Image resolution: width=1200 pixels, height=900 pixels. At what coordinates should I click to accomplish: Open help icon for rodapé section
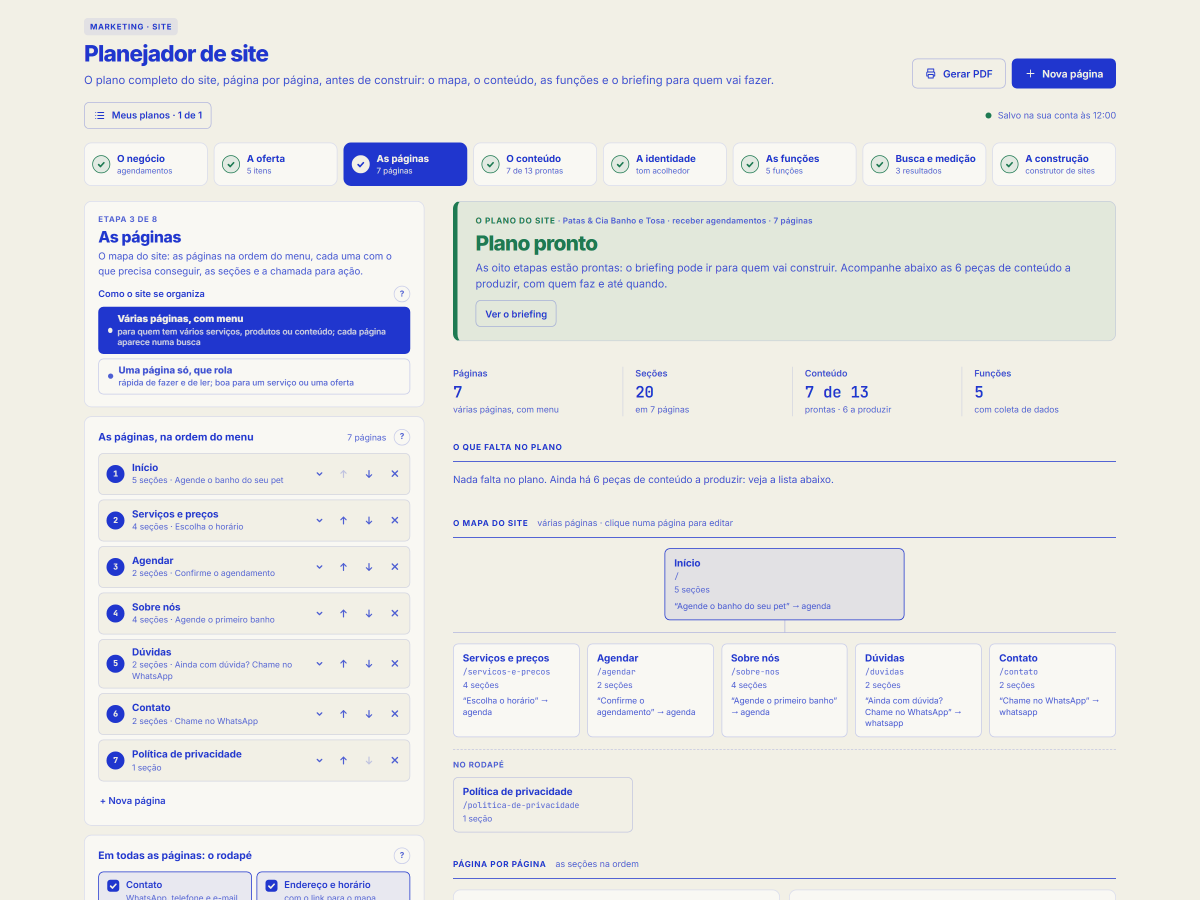[402, 856]
